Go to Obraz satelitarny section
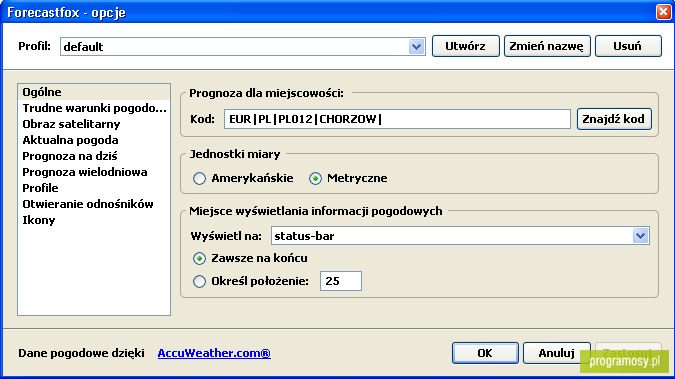This screenshot has width=675, height=379. [94, 124]
